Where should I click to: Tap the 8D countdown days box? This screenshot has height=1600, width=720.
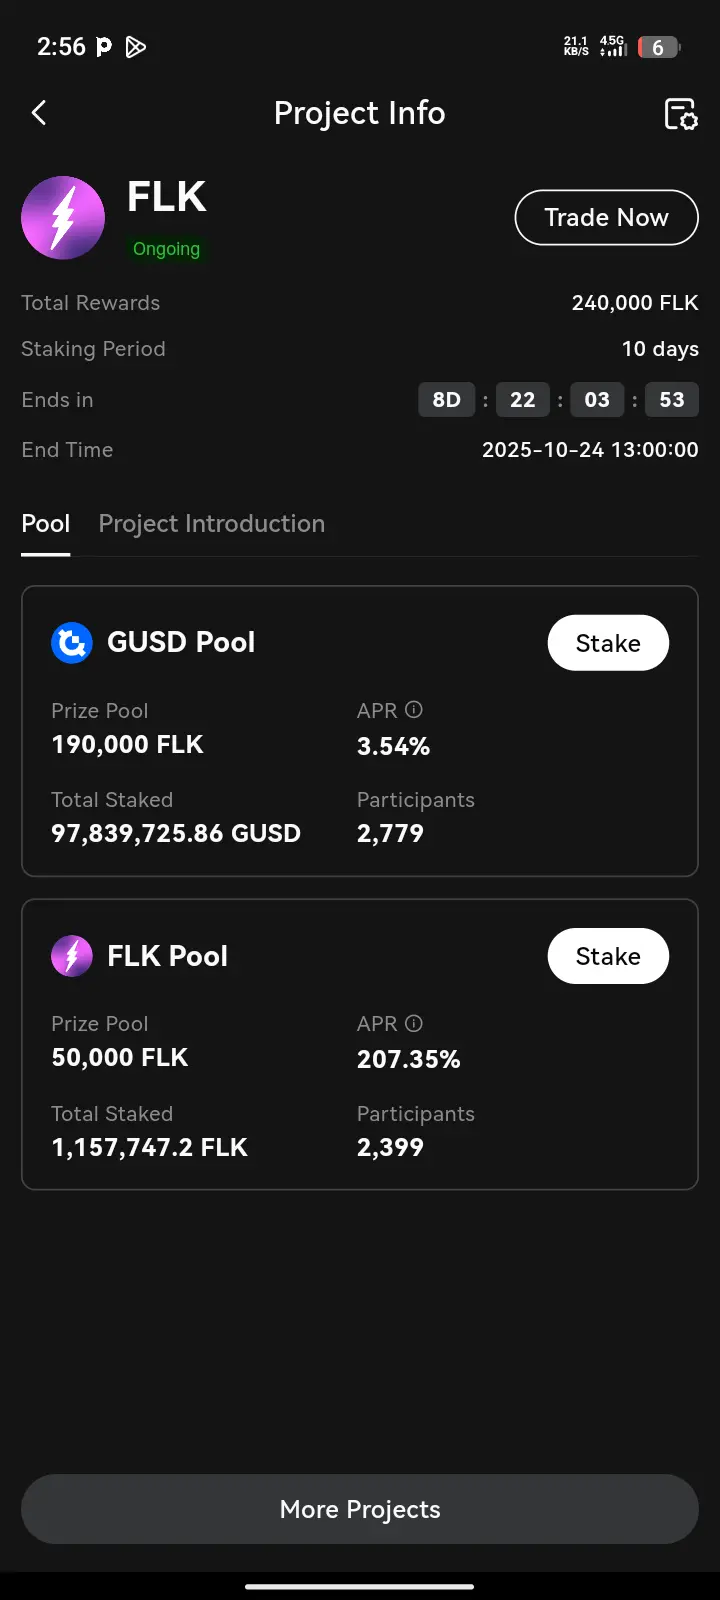[446, 400]
